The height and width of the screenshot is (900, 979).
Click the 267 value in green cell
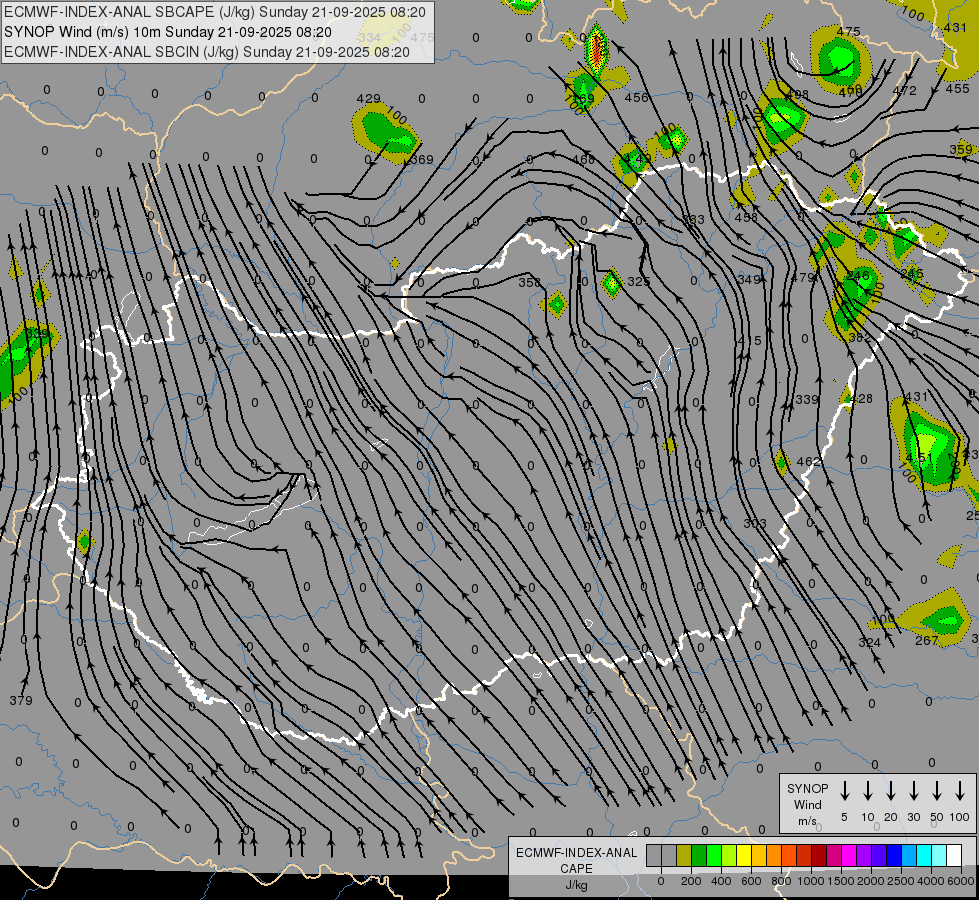[927, 640]
